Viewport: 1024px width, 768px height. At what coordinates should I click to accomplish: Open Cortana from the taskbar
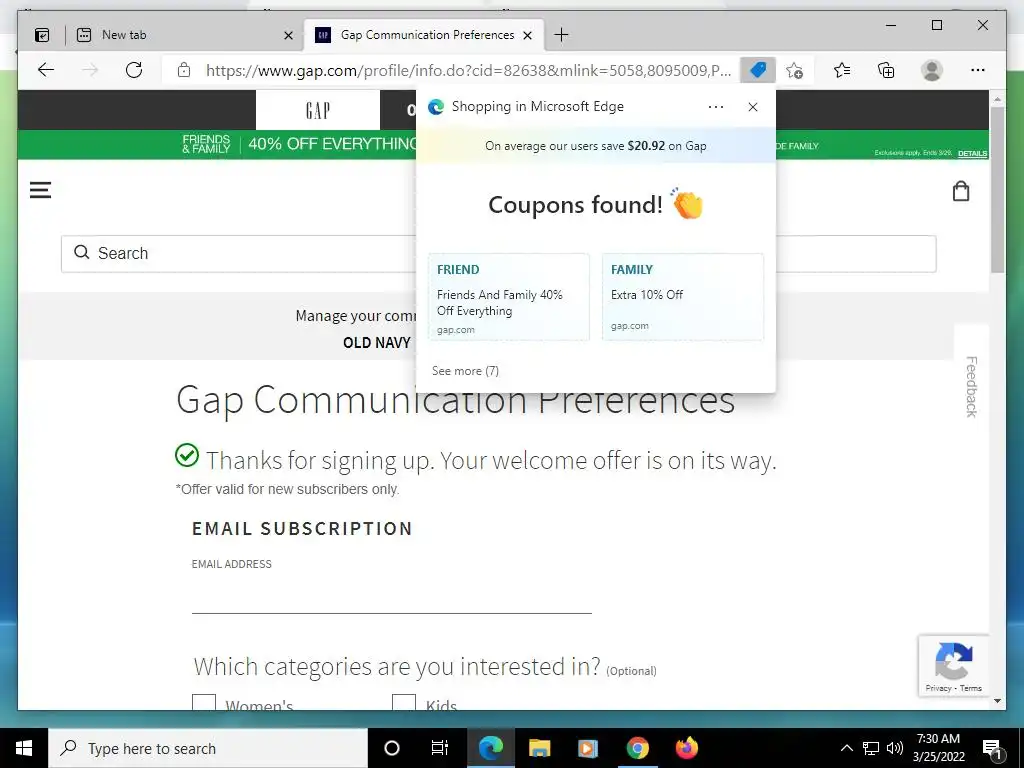pyautogui.click(x=392, y=748)
